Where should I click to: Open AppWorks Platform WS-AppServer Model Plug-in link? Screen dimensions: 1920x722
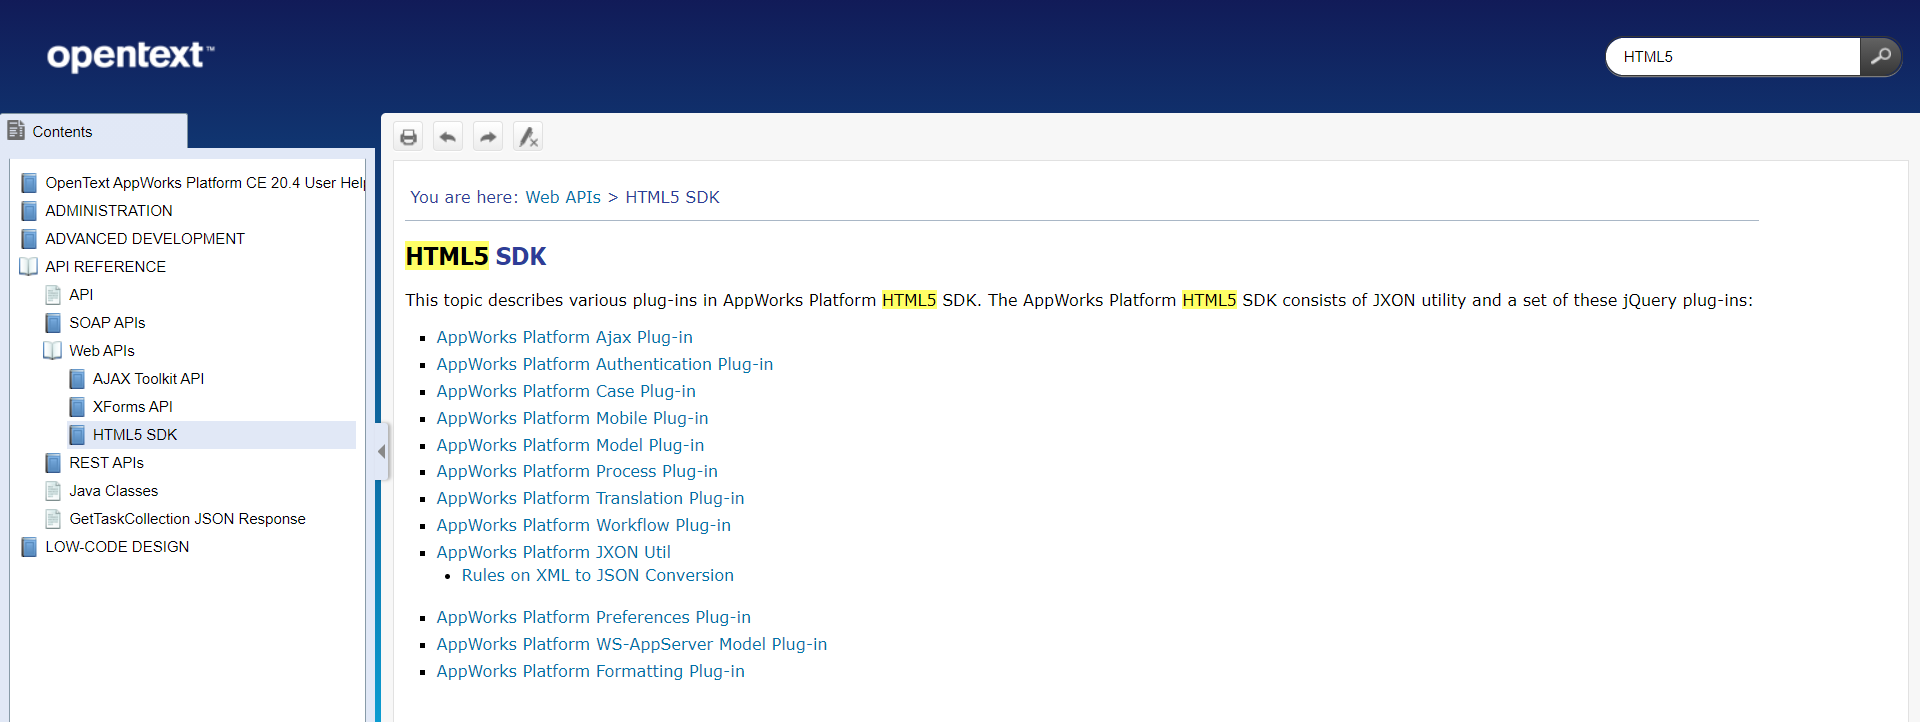coord(632,645)
